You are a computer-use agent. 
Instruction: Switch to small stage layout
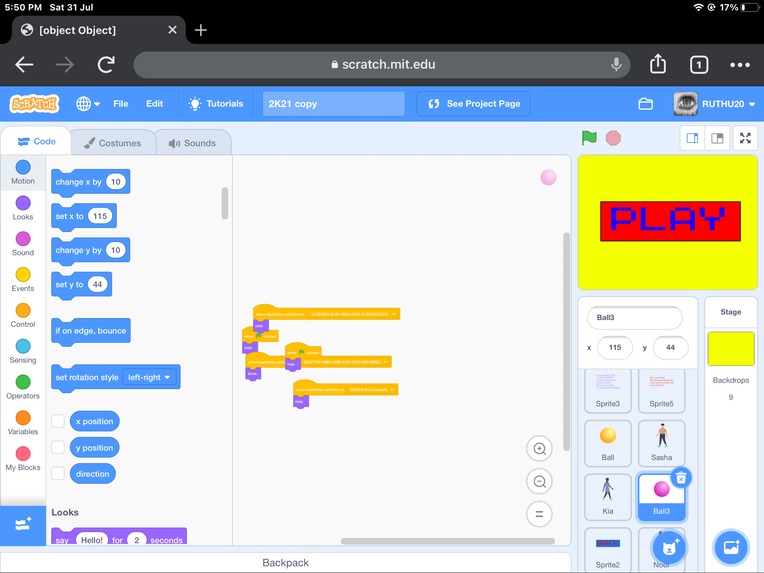tap(692, 138)
